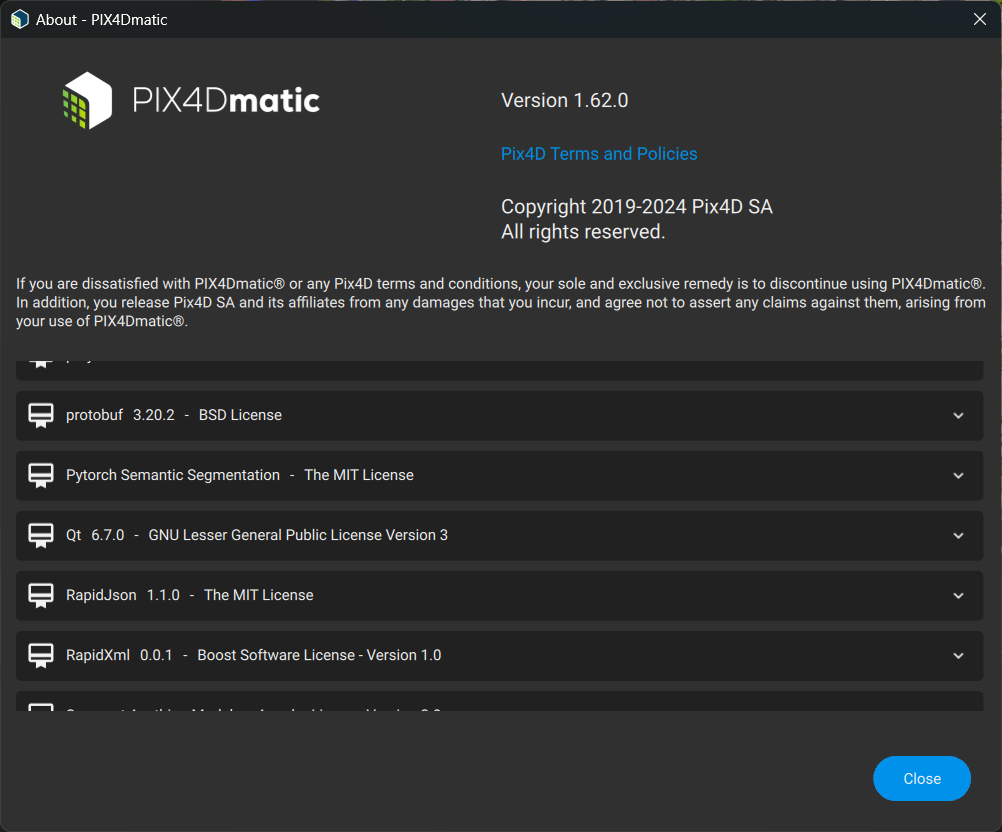1002x832 pixels.
Task: Click the Segment Anything library icon at bottom
Action: coord(40,707)
